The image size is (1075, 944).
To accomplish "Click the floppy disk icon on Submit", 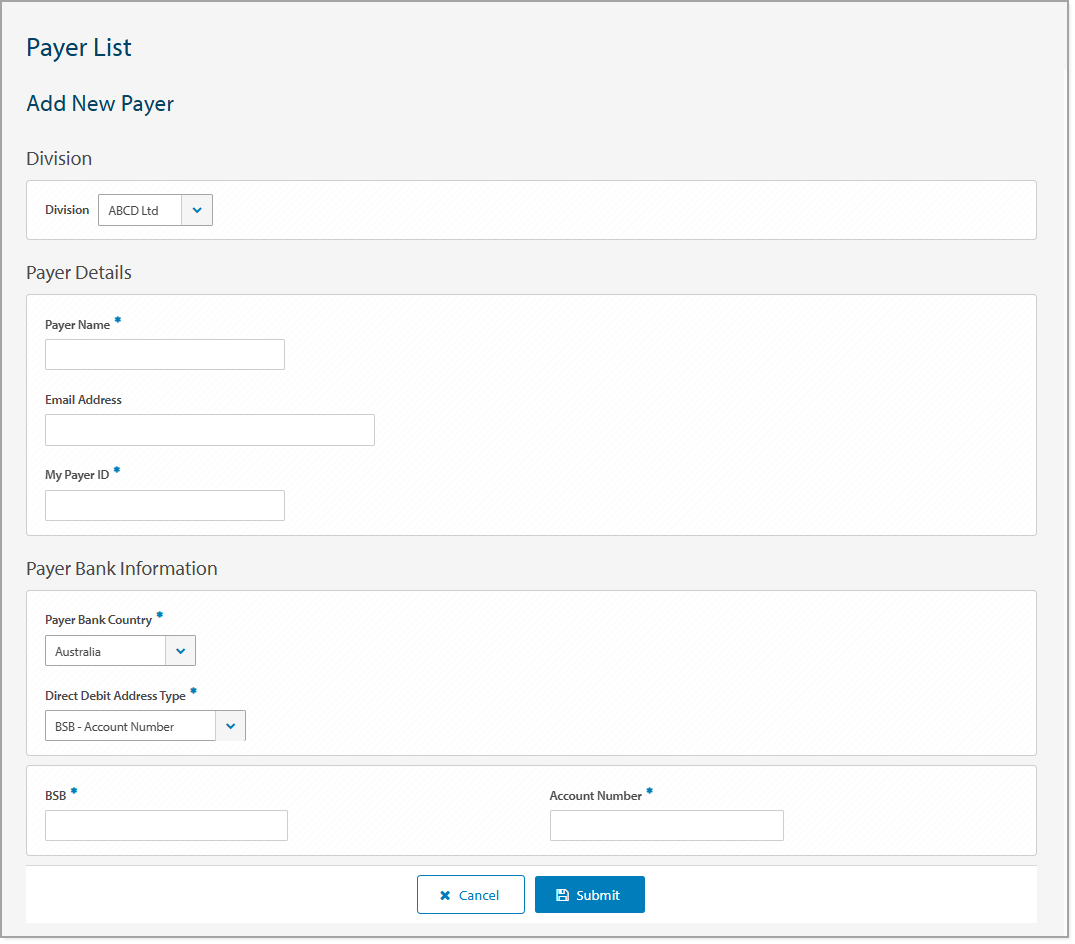I will [562, 896].
